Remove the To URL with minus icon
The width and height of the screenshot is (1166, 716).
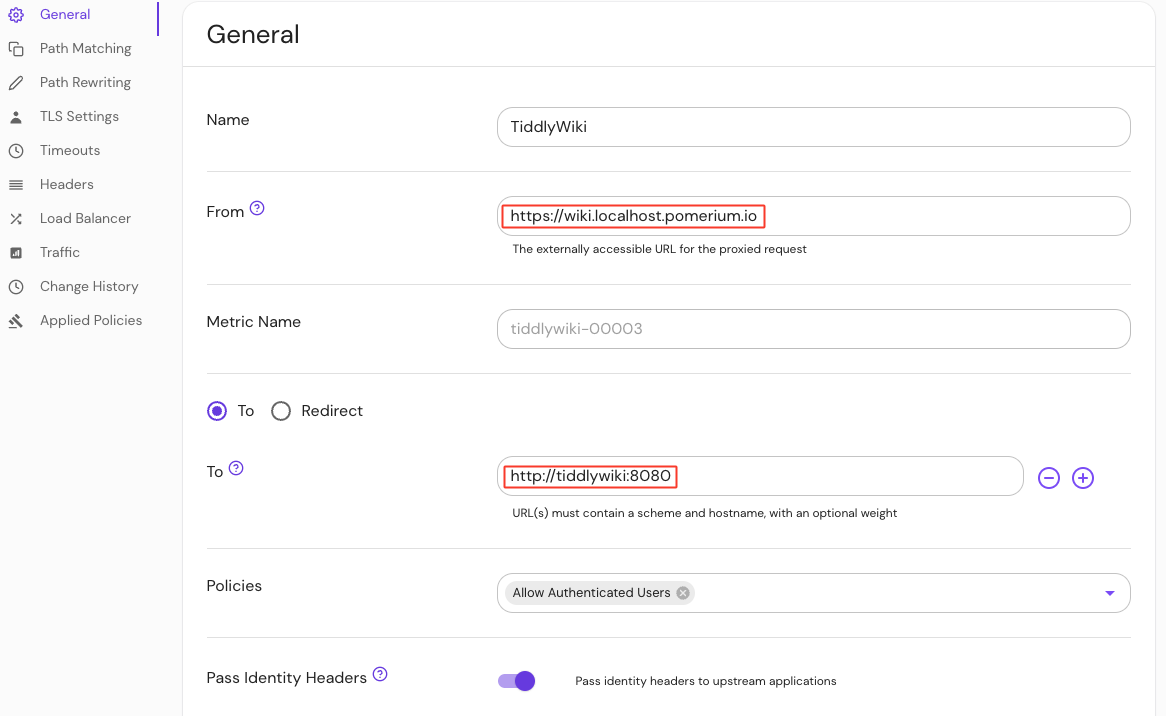click(x=1049, y=478)
